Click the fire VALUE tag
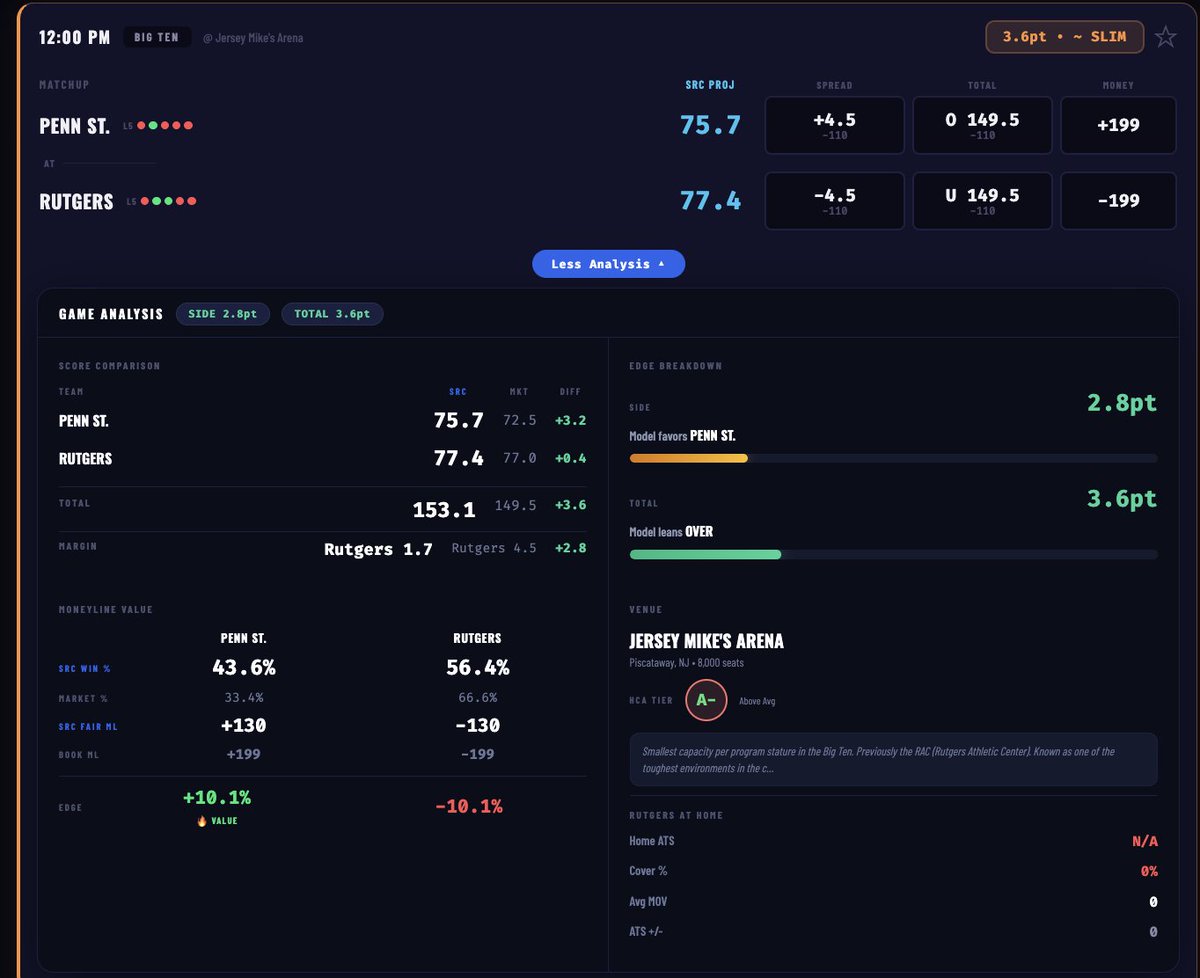Screen dimensions: 1200x978 217,821
